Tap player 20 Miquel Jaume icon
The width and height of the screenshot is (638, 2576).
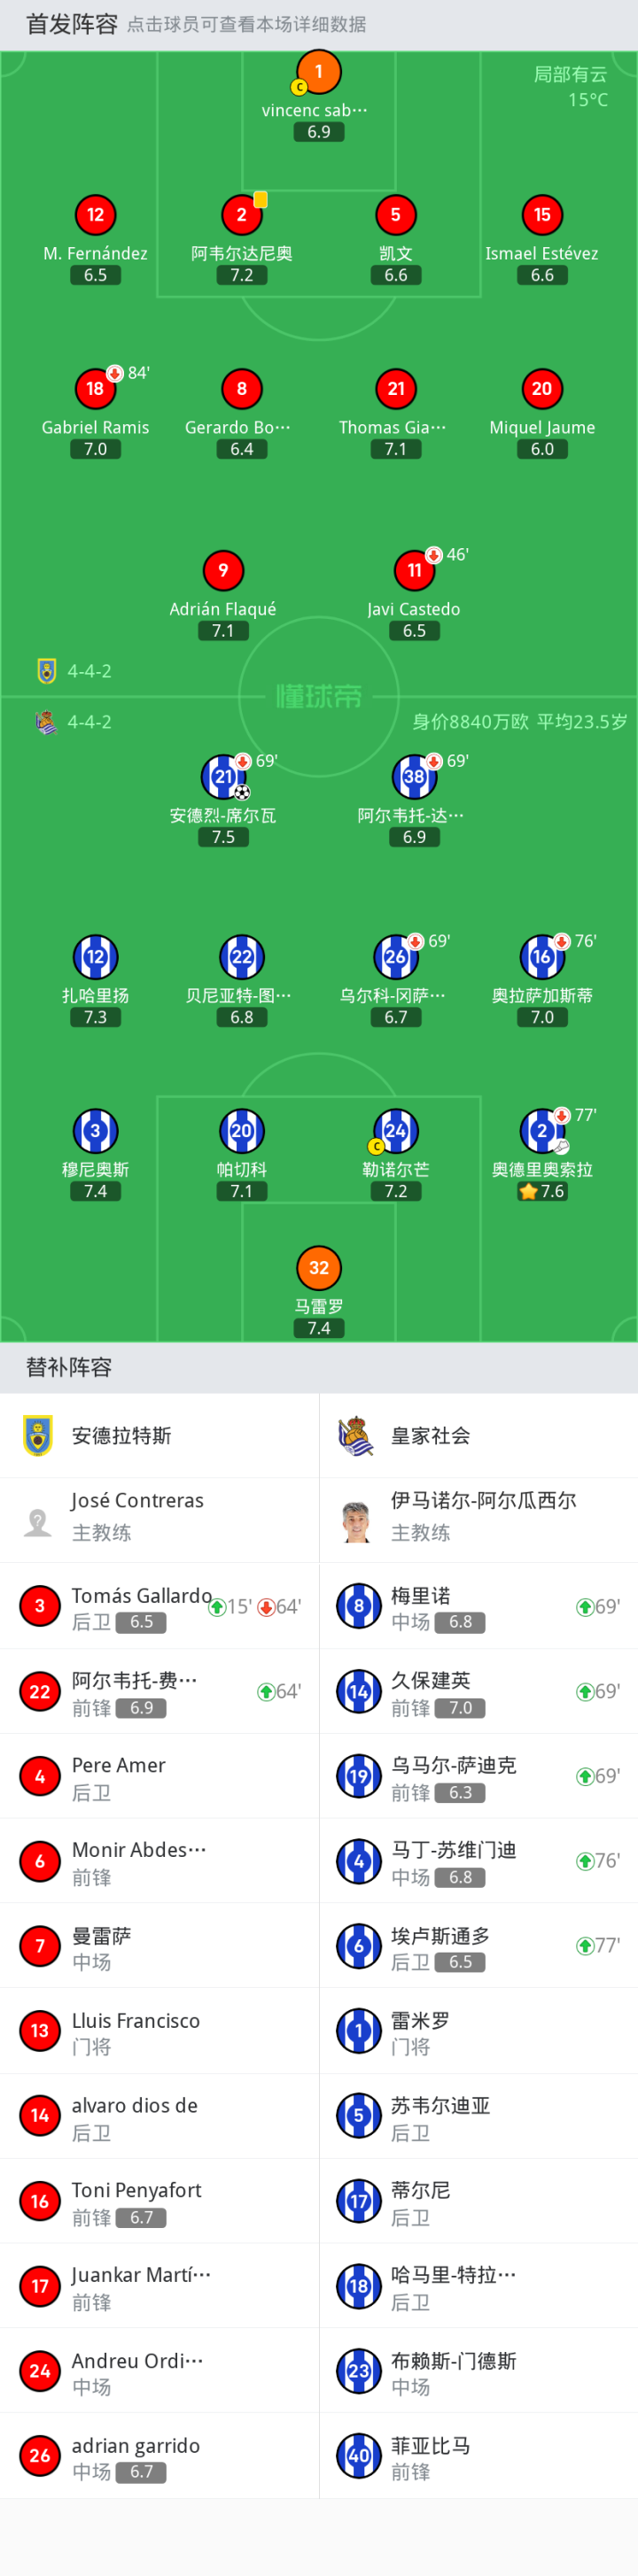point(542,389)
